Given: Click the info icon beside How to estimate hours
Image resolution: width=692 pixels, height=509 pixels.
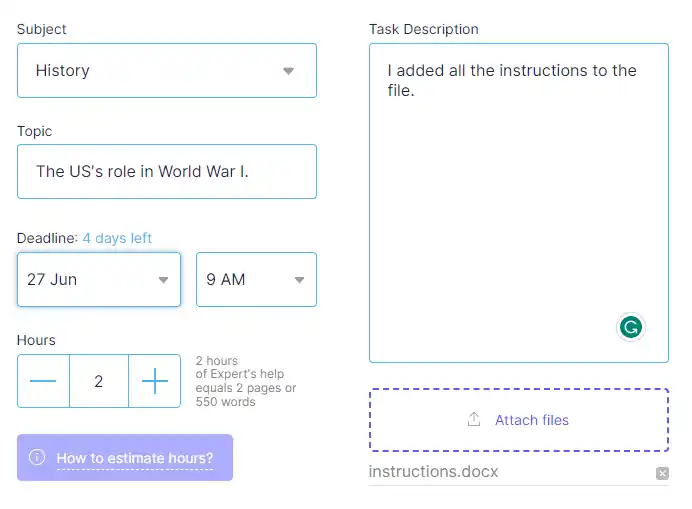Looking at the screenshot, I should tap(37, 457).
